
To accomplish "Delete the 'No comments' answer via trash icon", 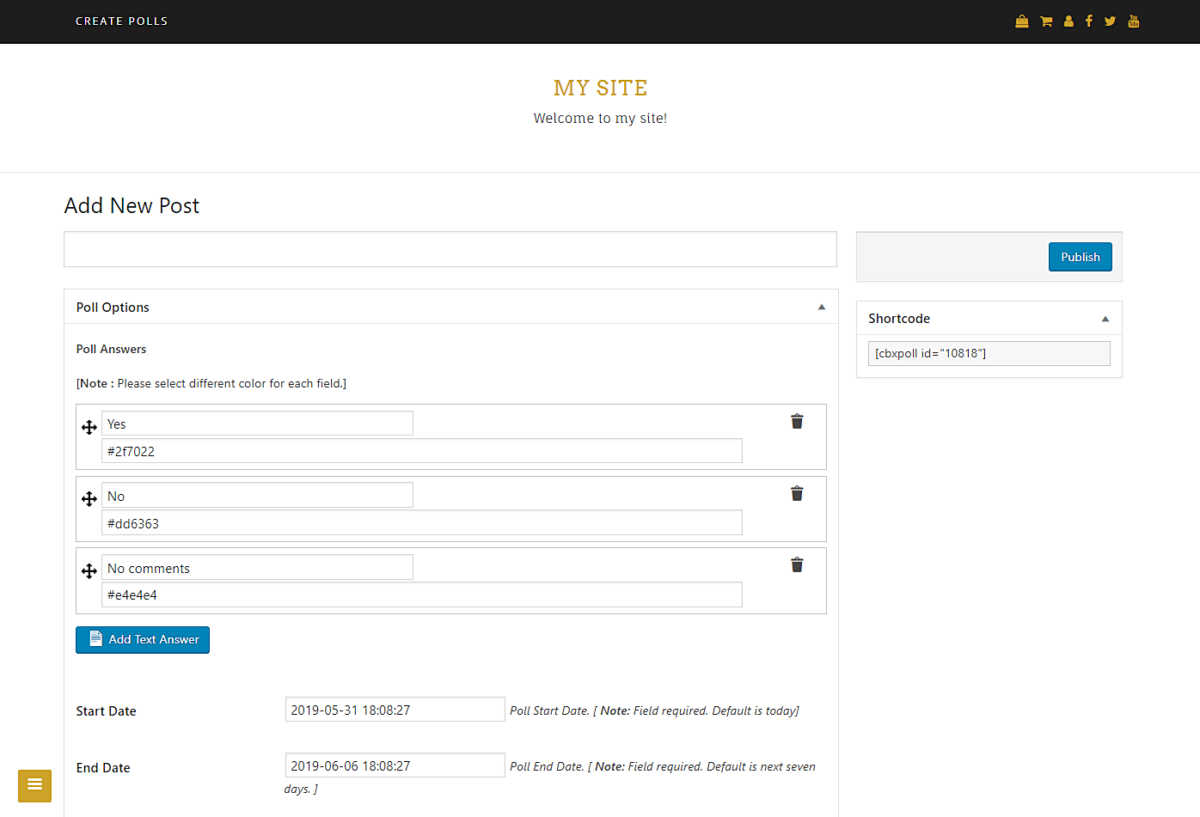I will 796,565.
